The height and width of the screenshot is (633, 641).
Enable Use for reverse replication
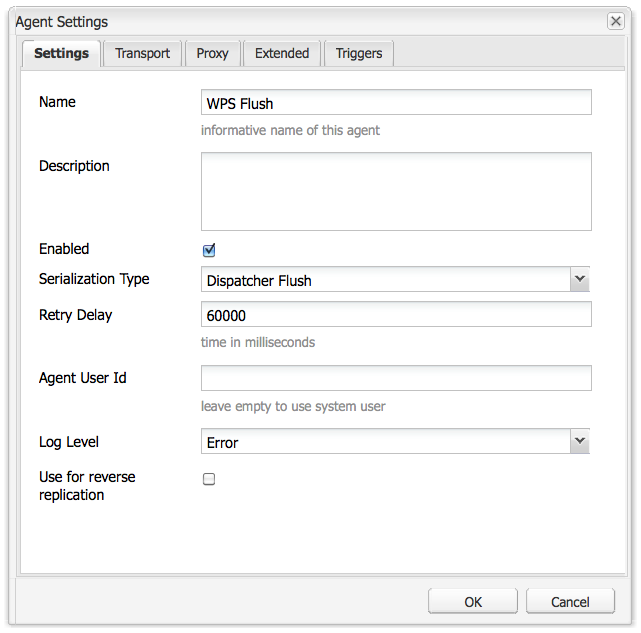pyautogui.click(x=209, y=479)
